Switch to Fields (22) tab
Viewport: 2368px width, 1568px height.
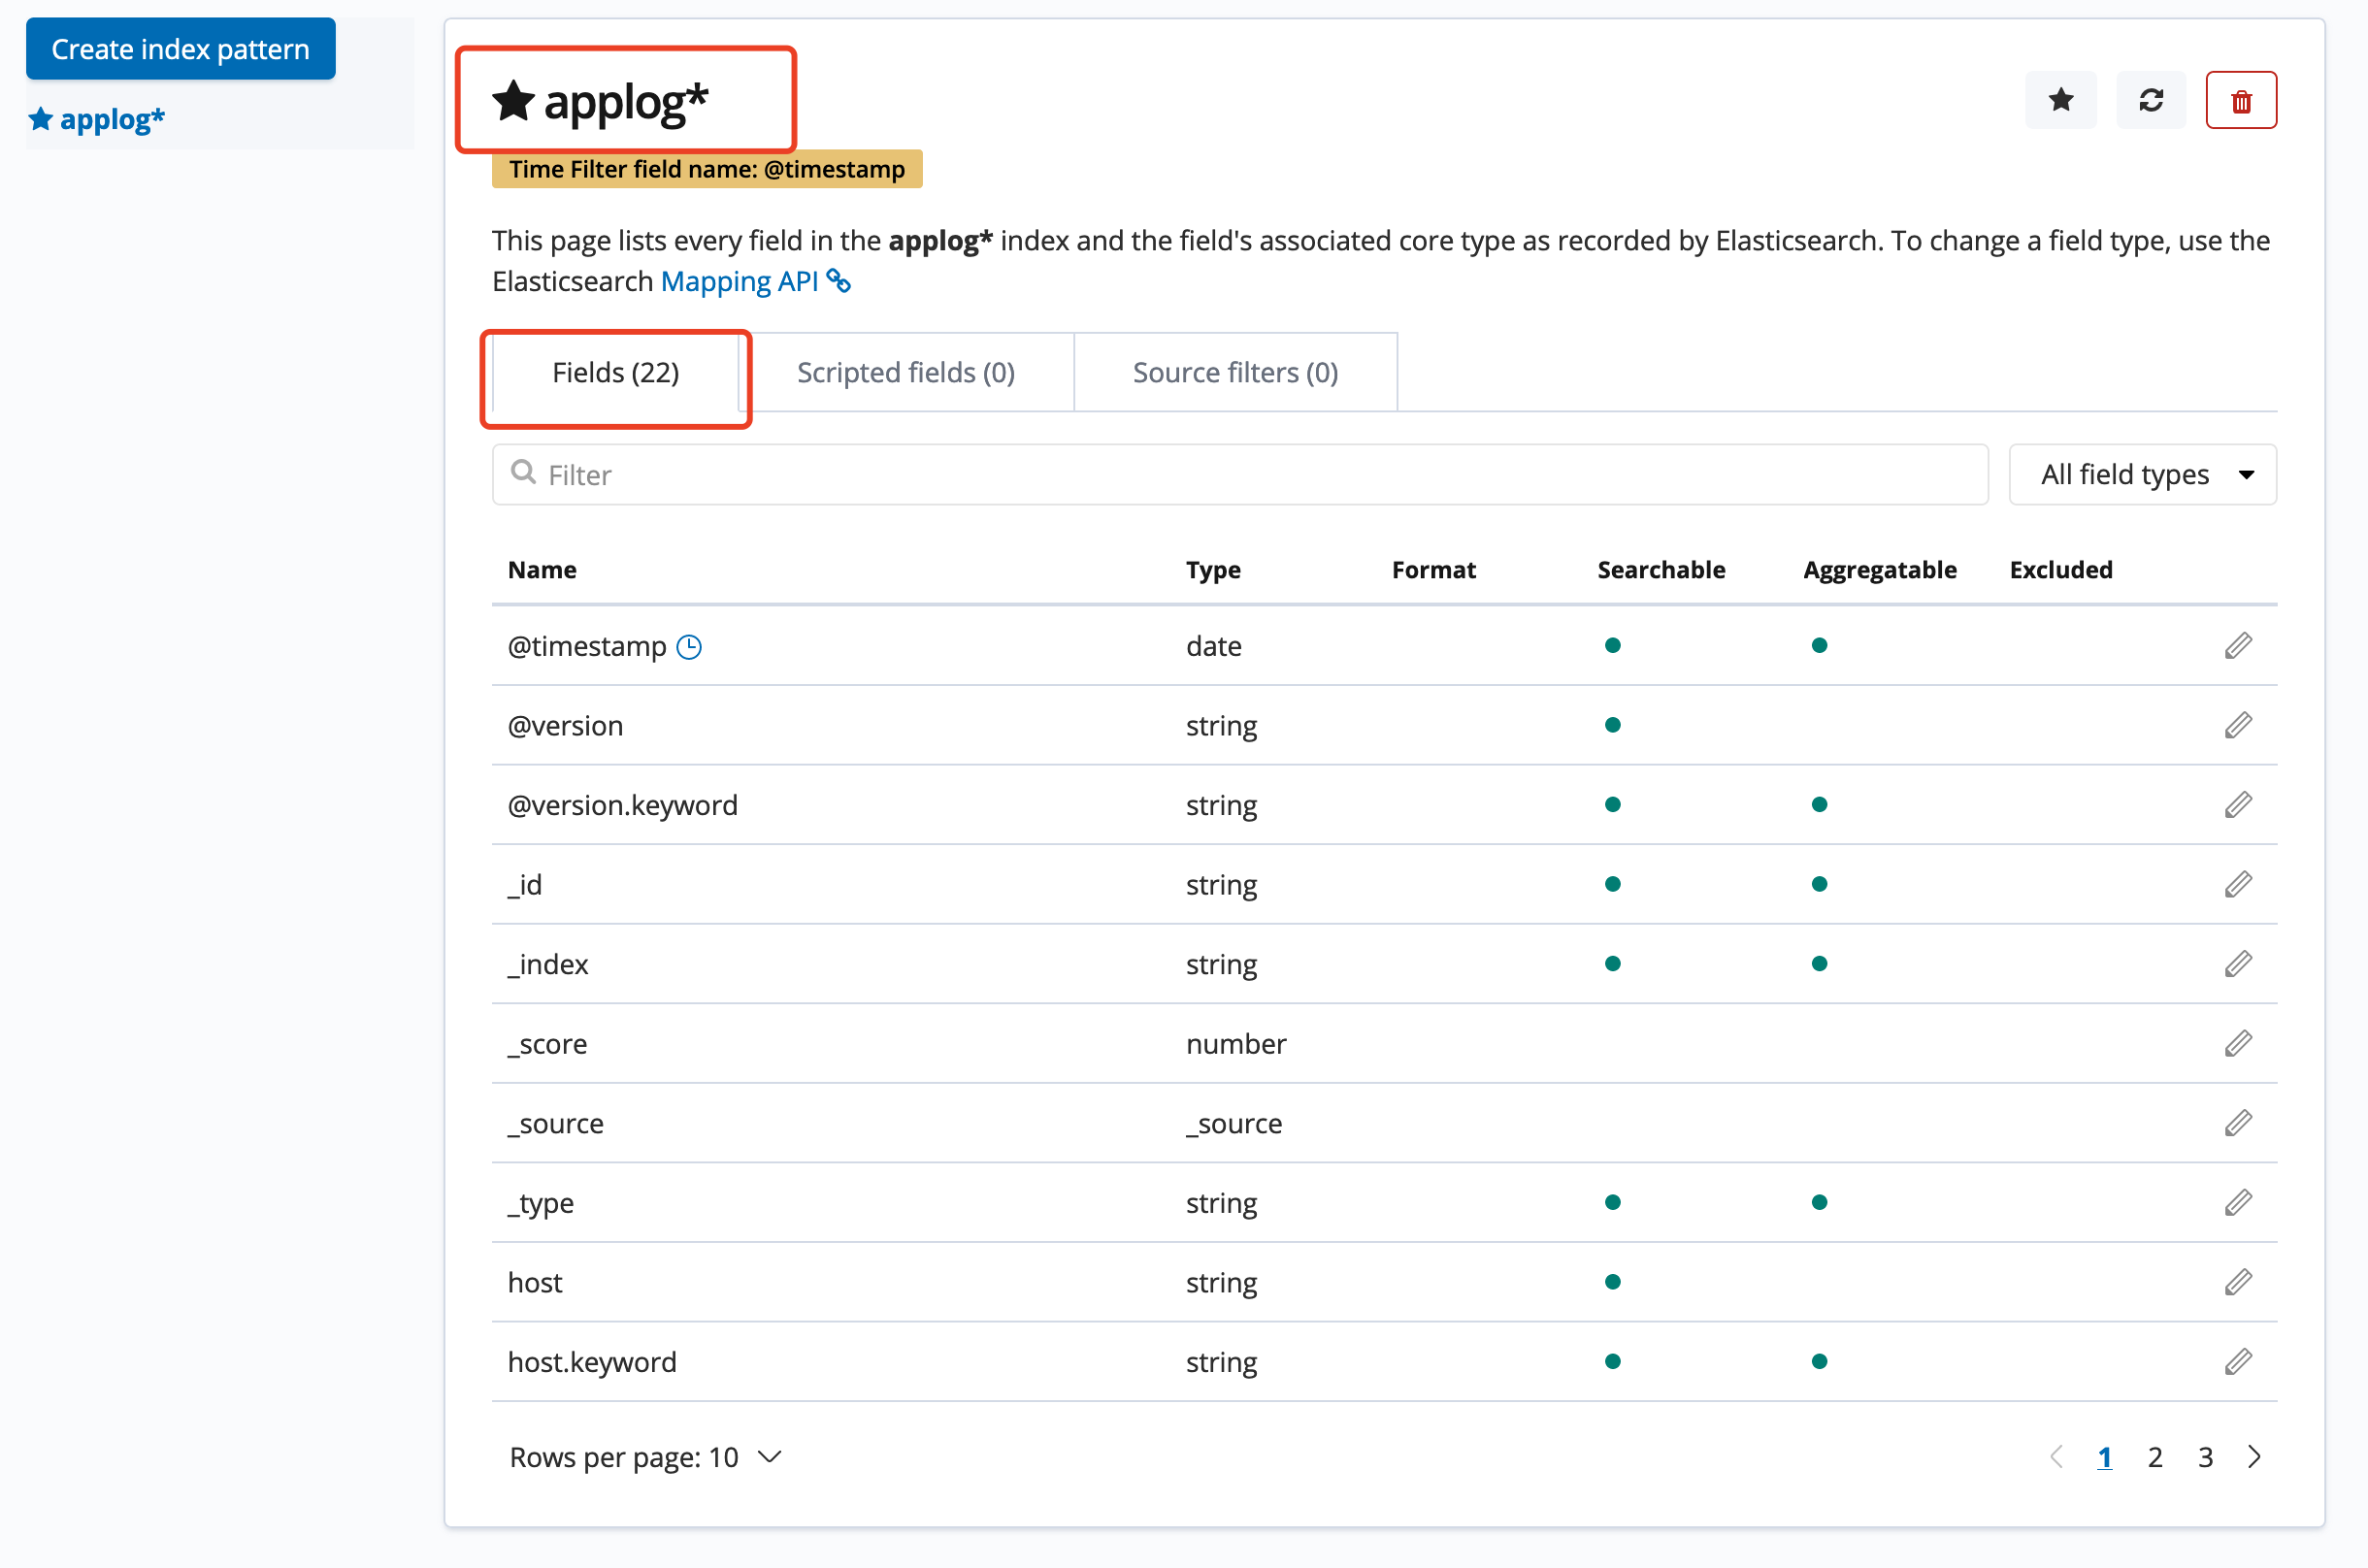coord(615,373)
